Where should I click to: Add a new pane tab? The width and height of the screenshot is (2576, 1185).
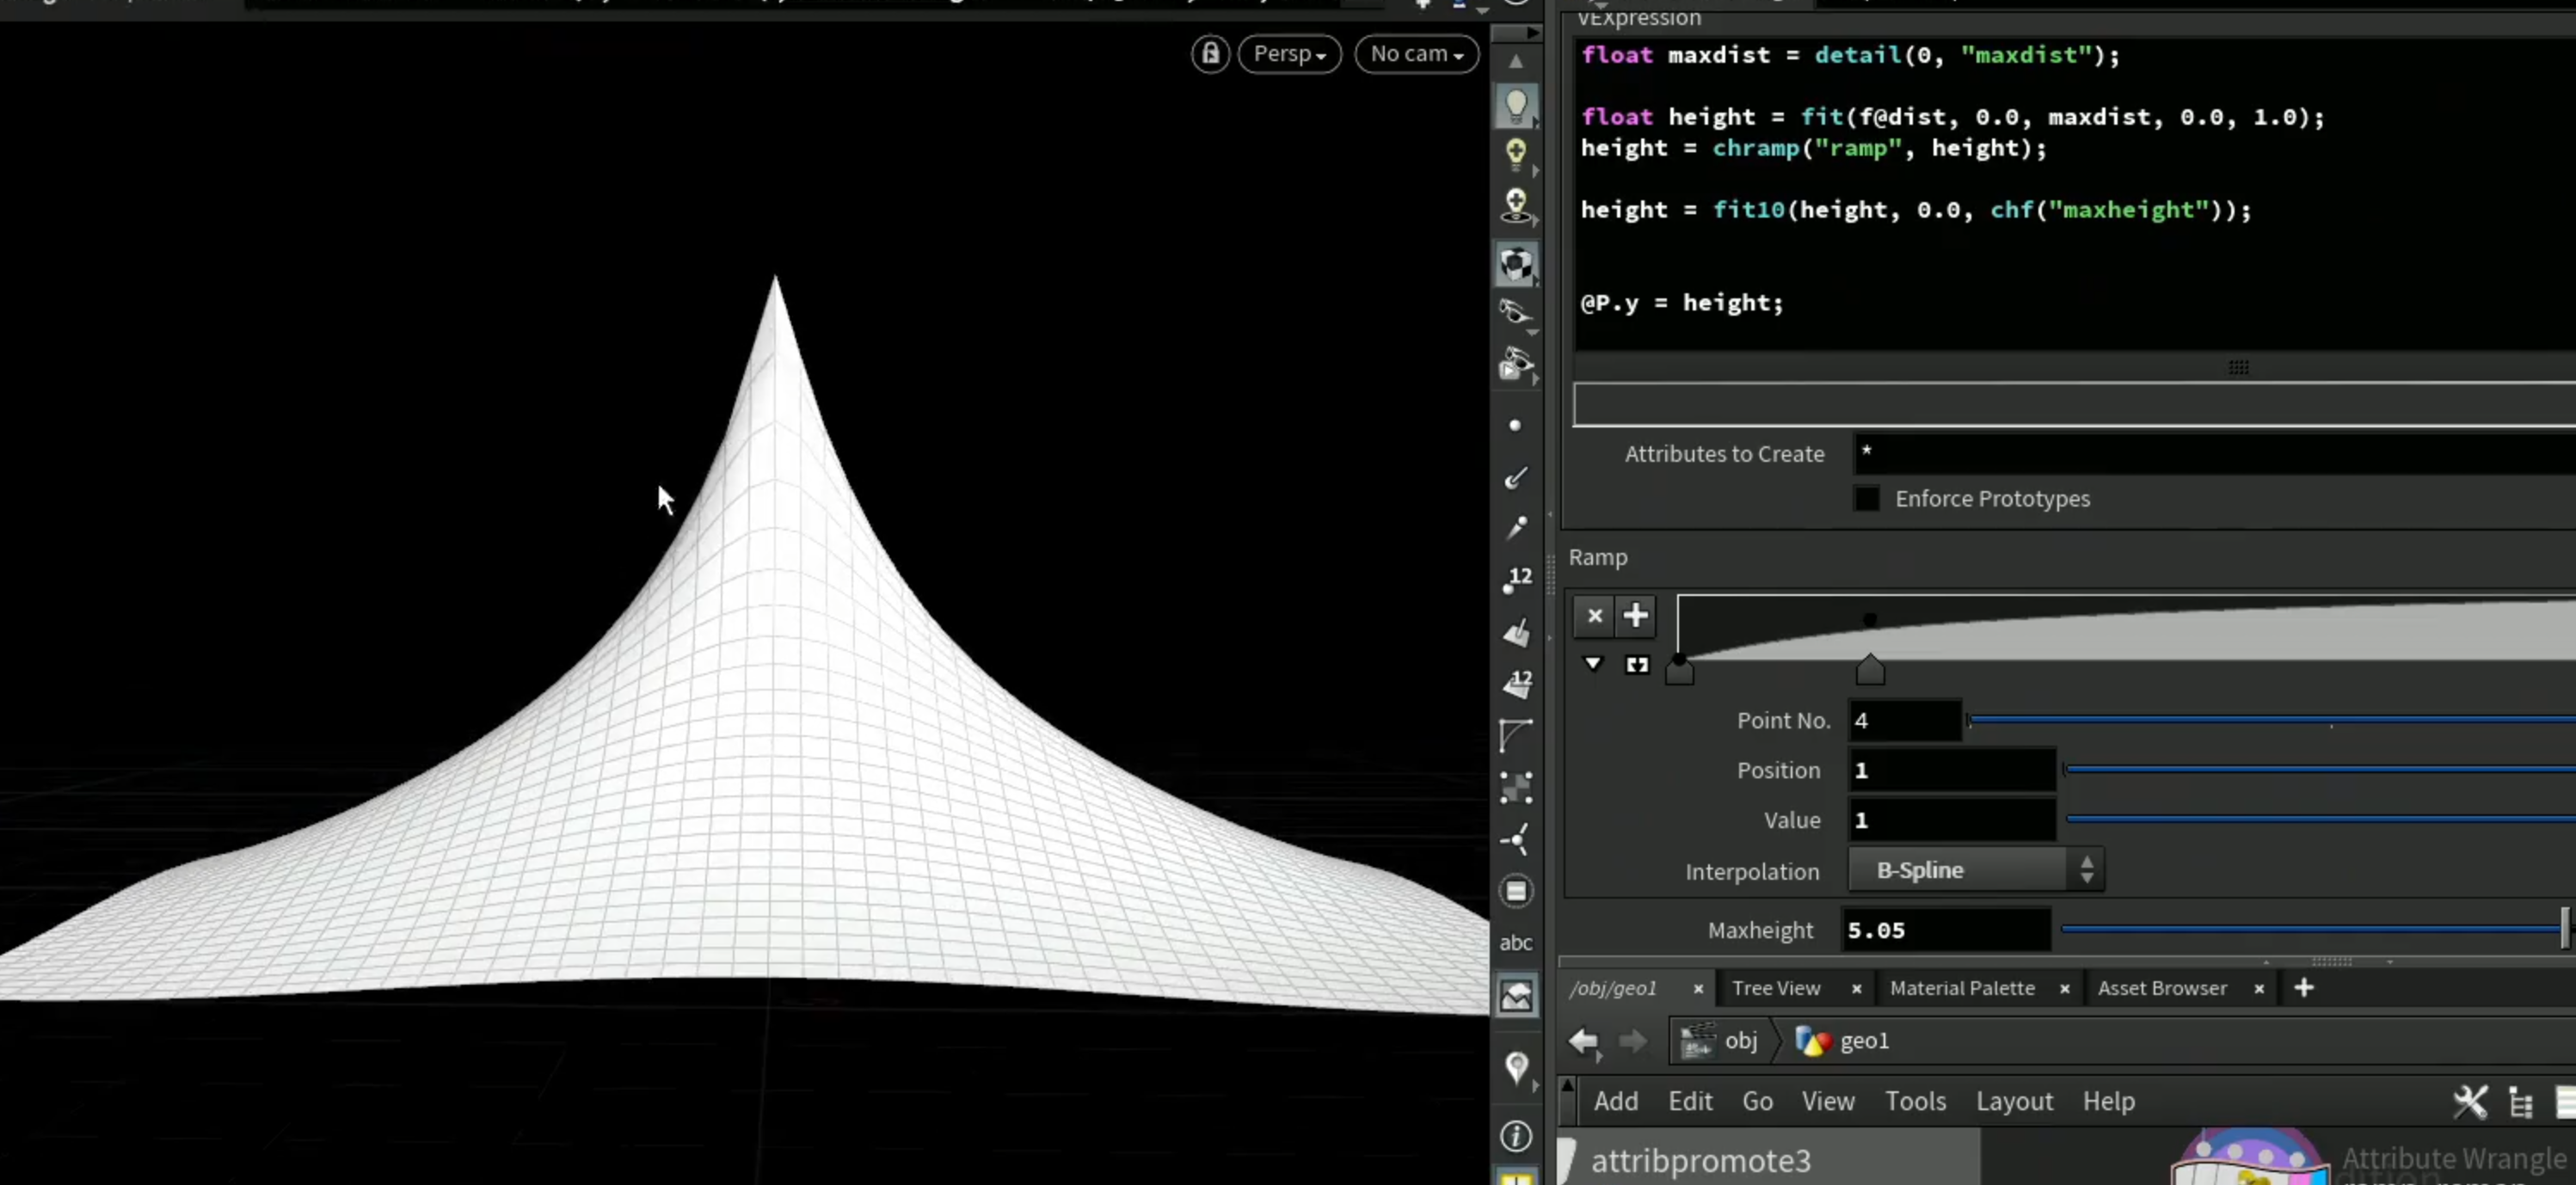click(x=2304, y=988)
